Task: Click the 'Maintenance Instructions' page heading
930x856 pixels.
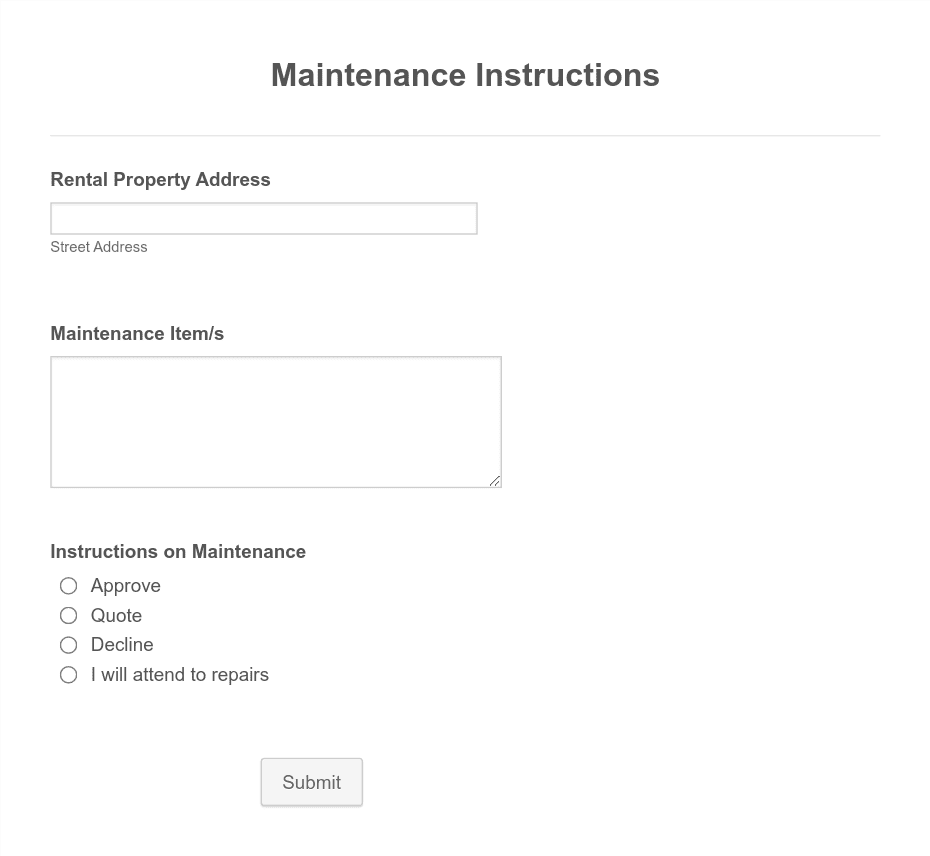Action: (x=465, y=75)
